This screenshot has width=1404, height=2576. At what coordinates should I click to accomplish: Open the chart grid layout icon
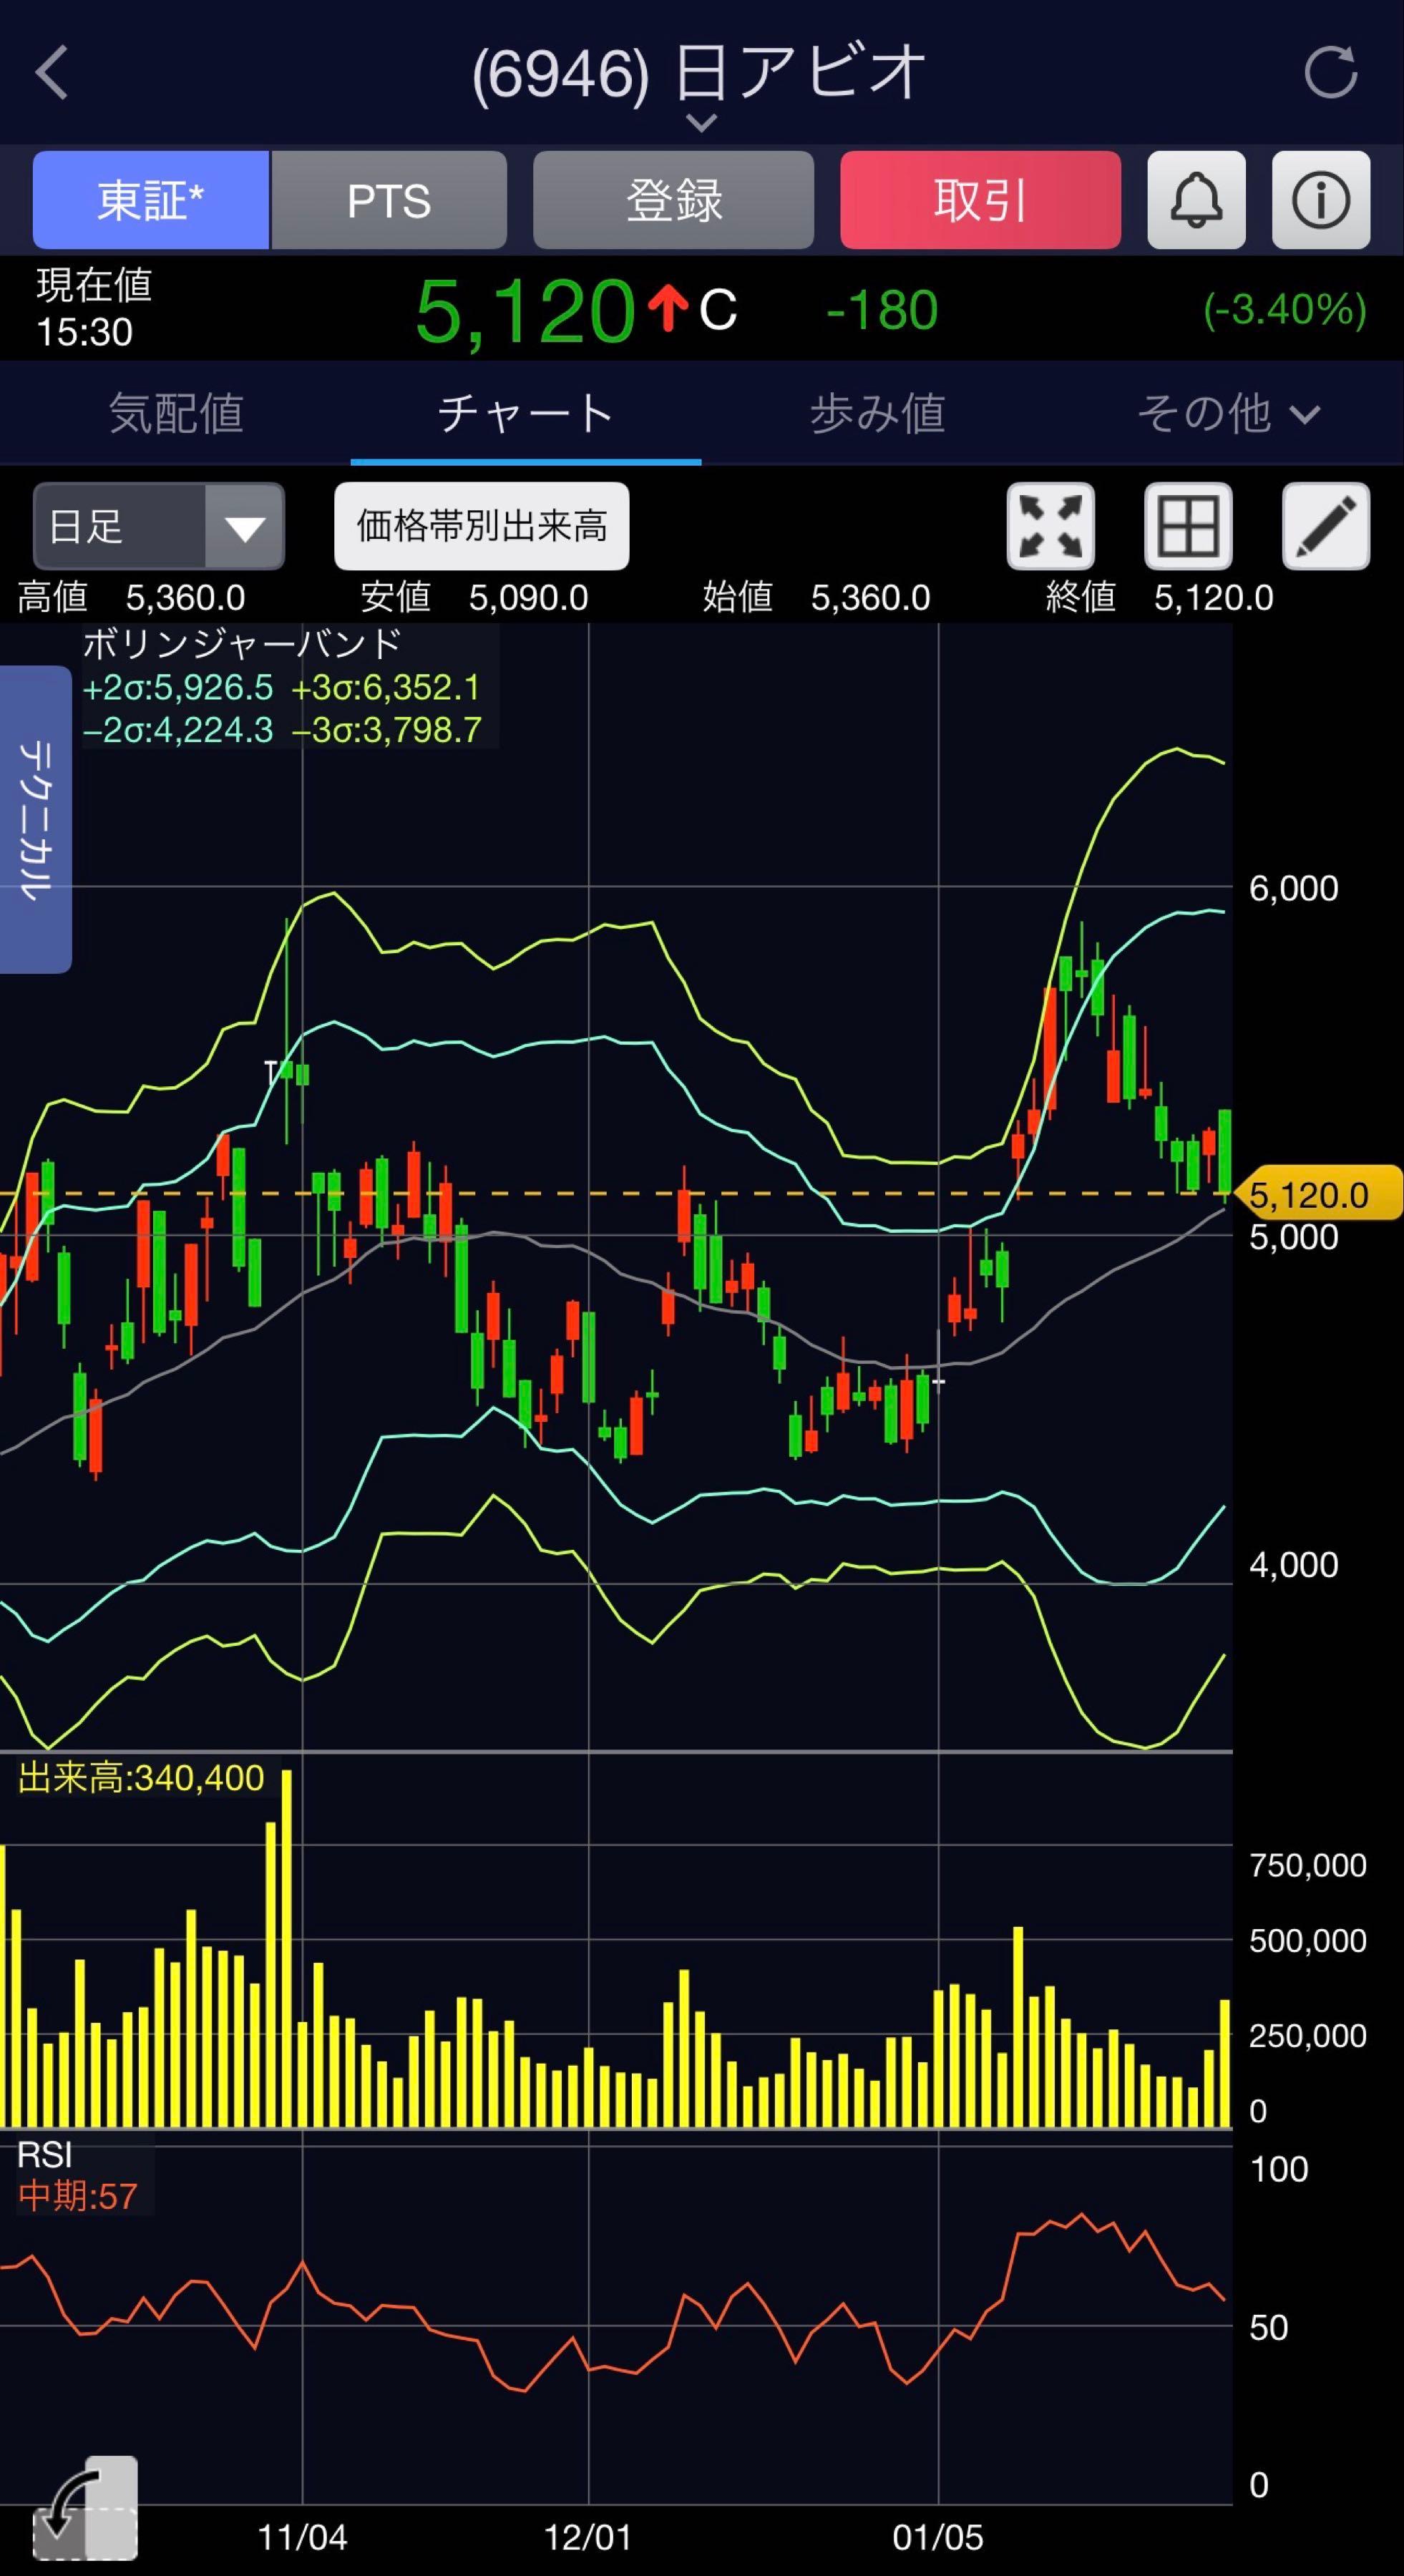pos(1188,526)
